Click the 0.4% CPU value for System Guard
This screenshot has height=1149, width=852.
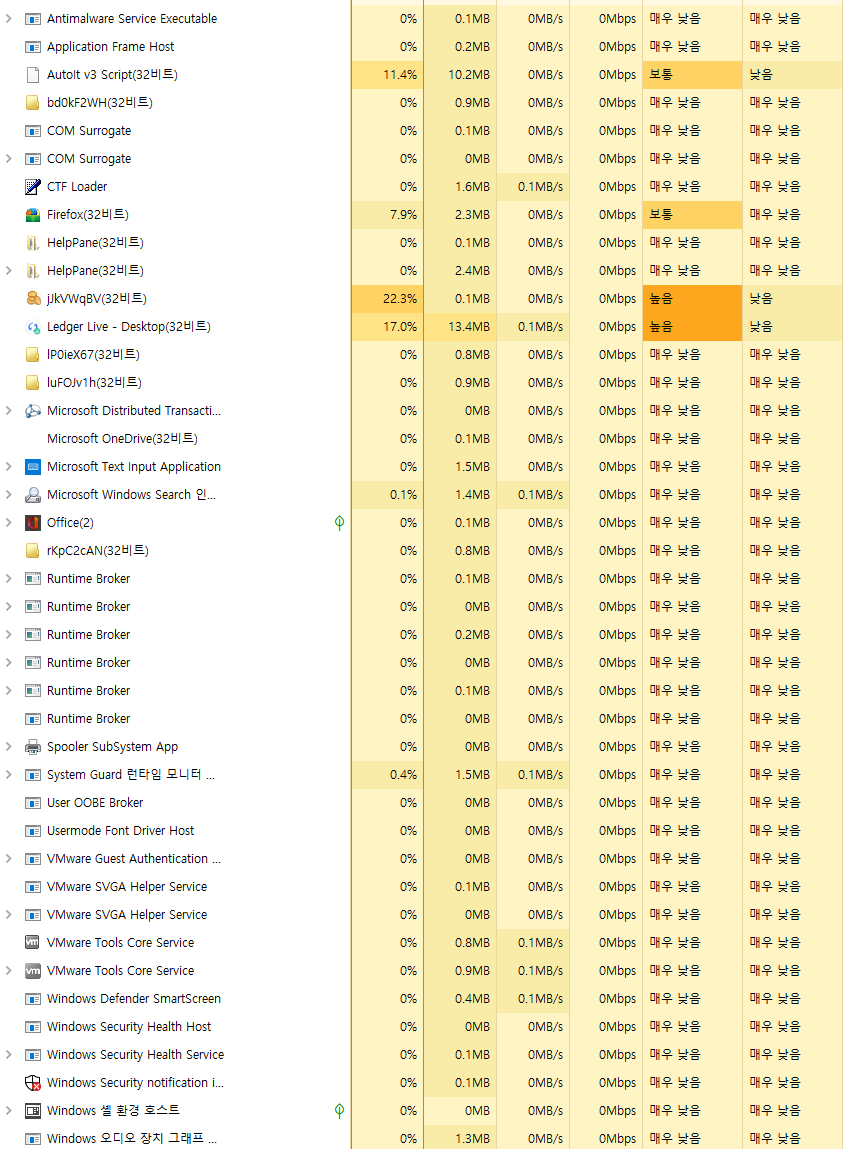tap(404, 775)
